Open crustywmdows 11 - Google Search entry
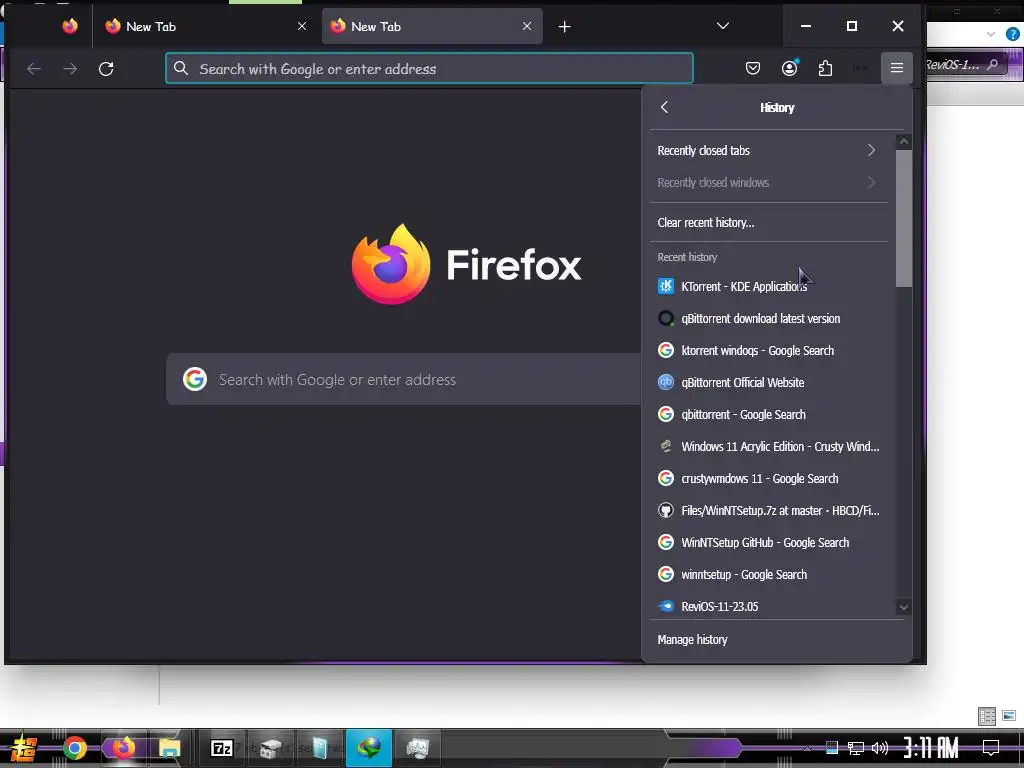The image size is (1024, 768). click(x=769, y=479)
